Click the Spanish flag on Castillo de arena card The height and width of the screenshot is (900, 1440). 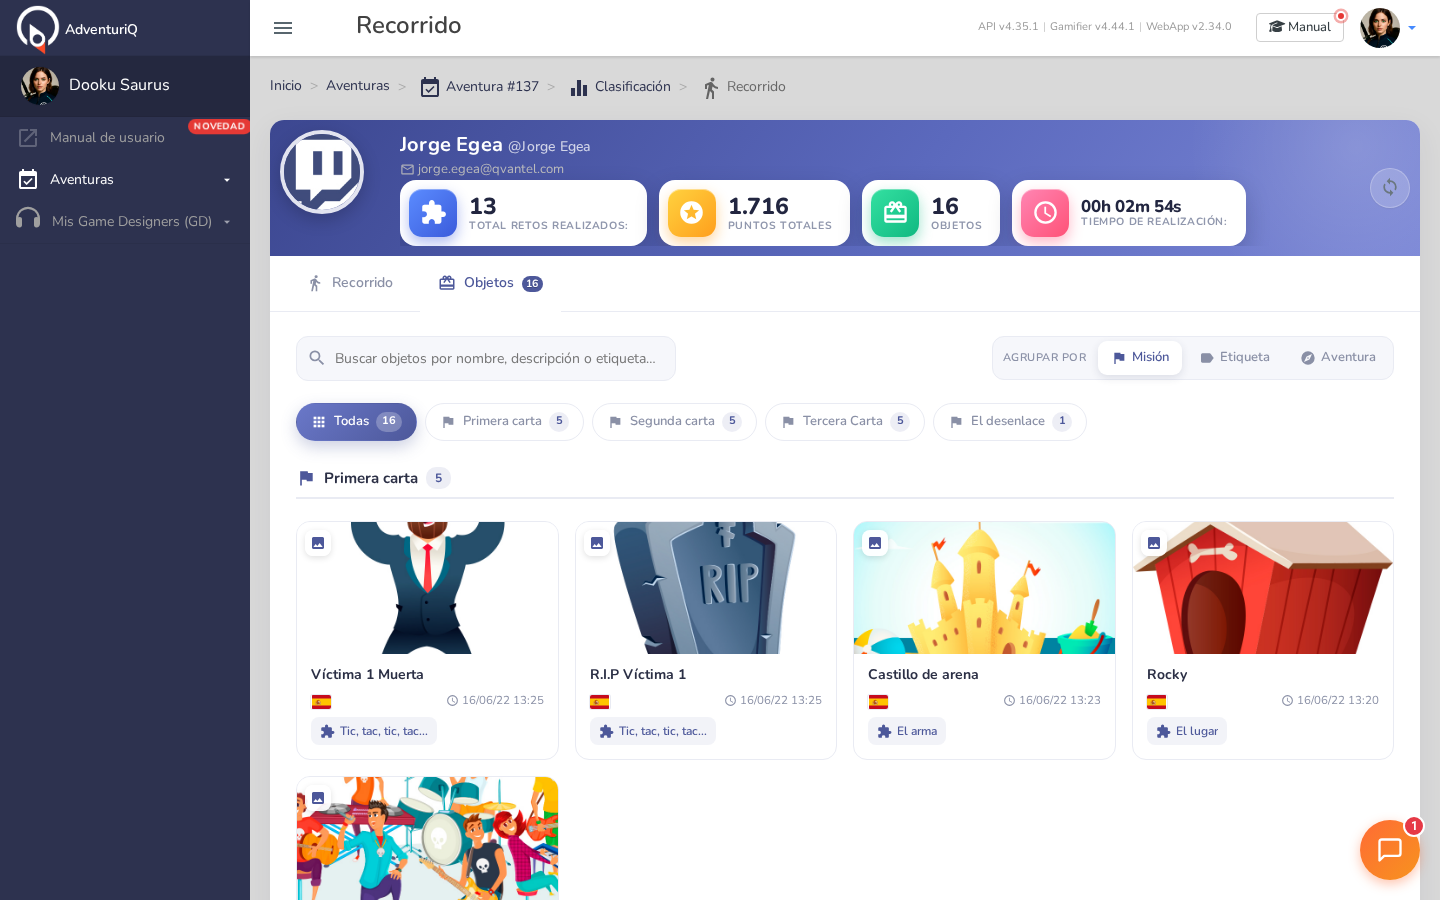pyautogui.click(x=878, y=702)
